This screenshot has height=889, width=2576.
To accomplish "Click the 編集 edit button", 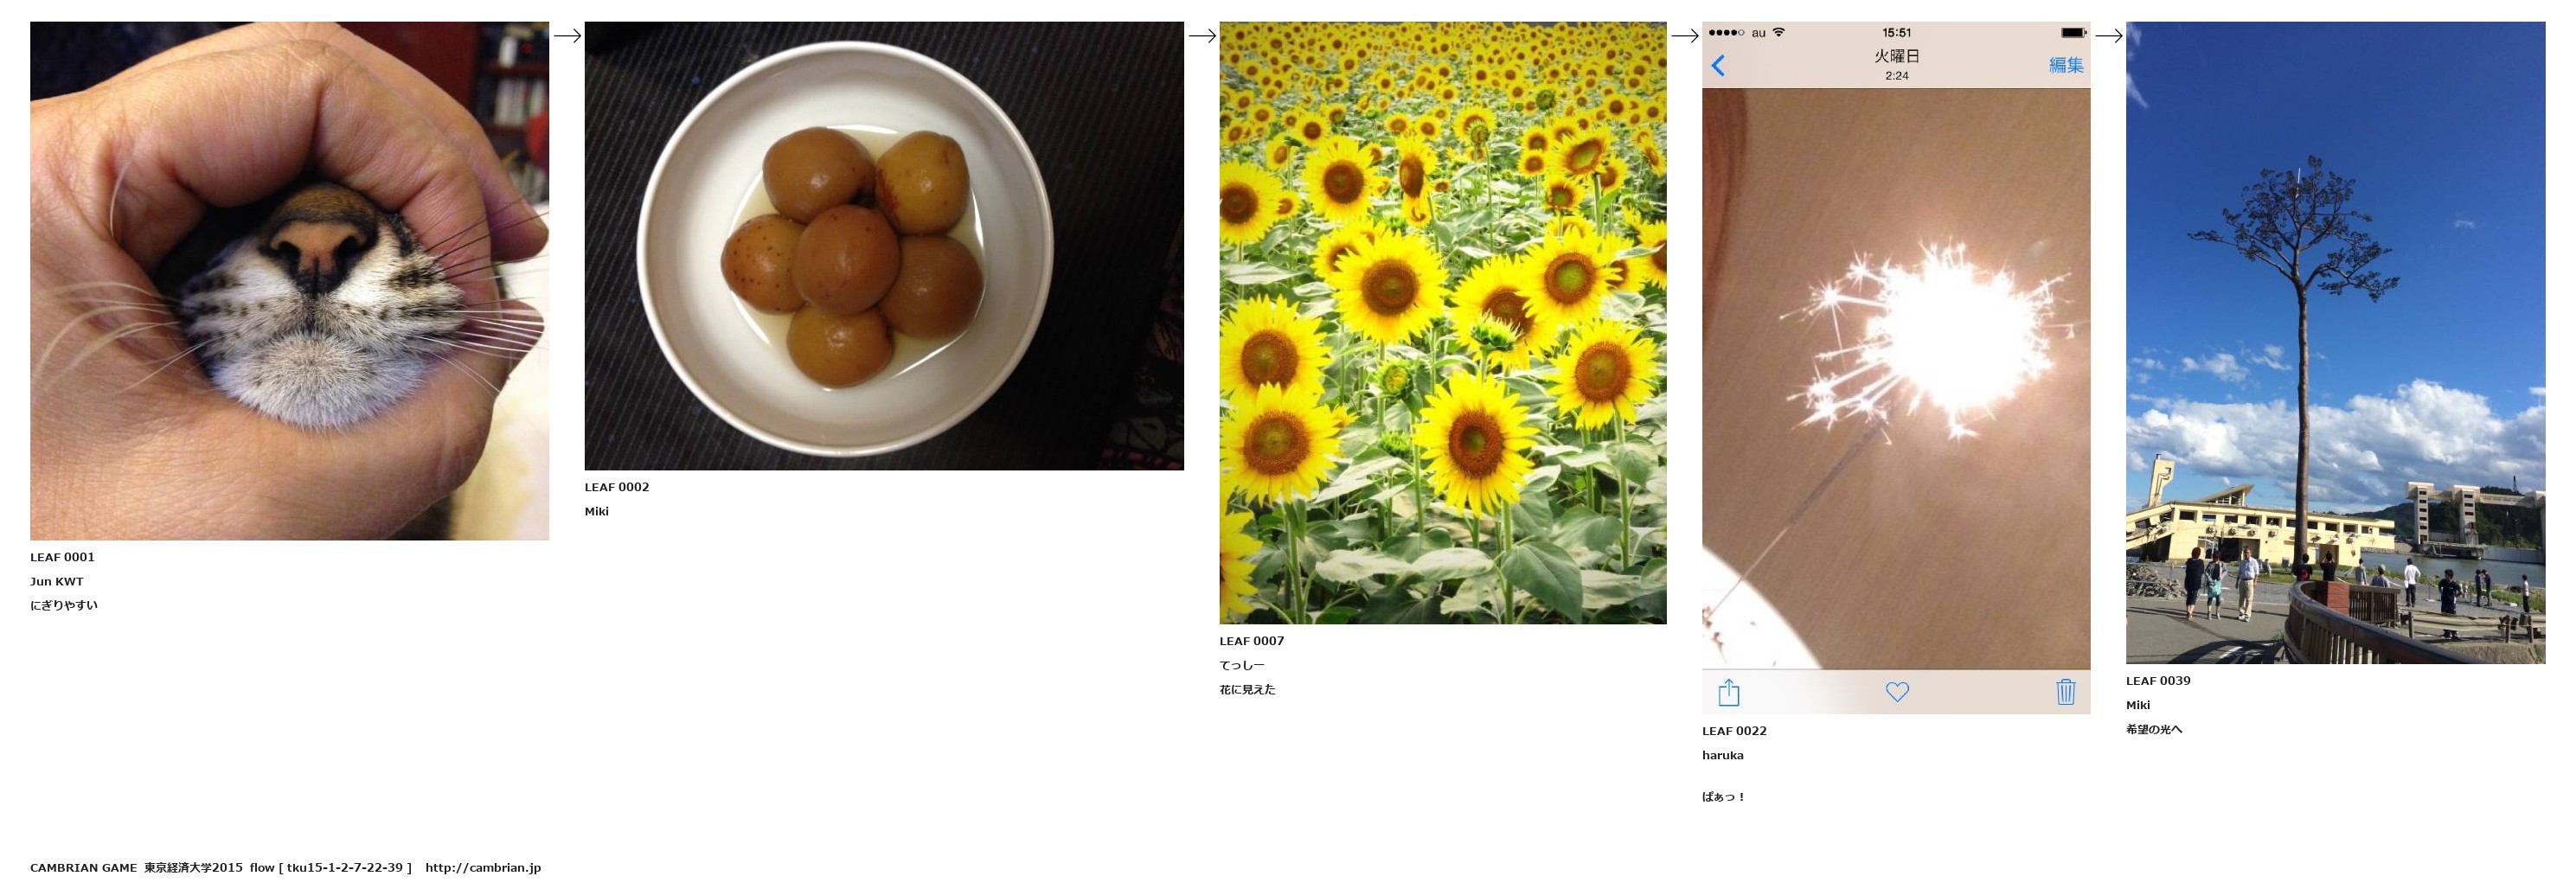I will point(2066,65).
